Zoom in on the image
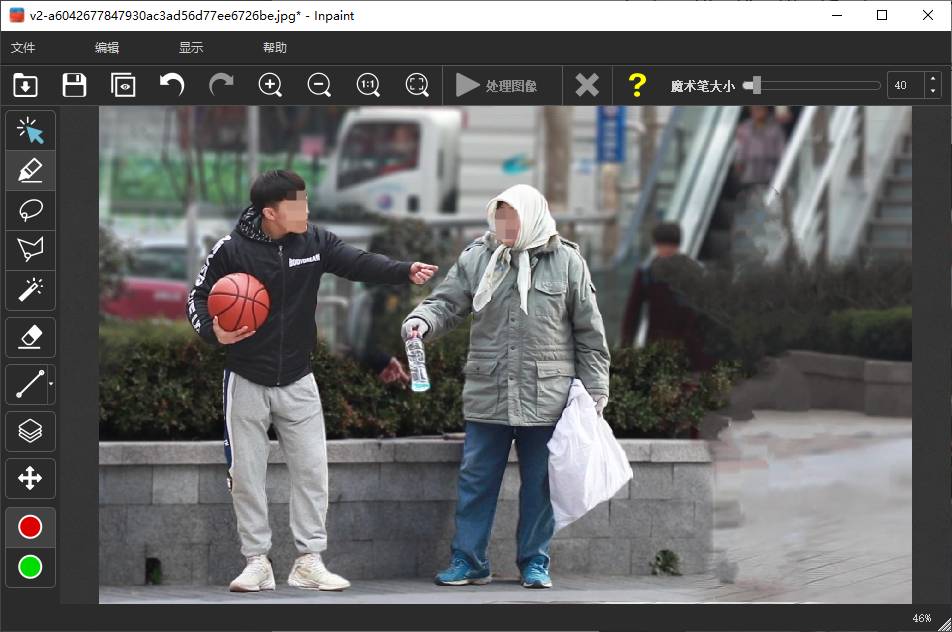 (270, 85)
